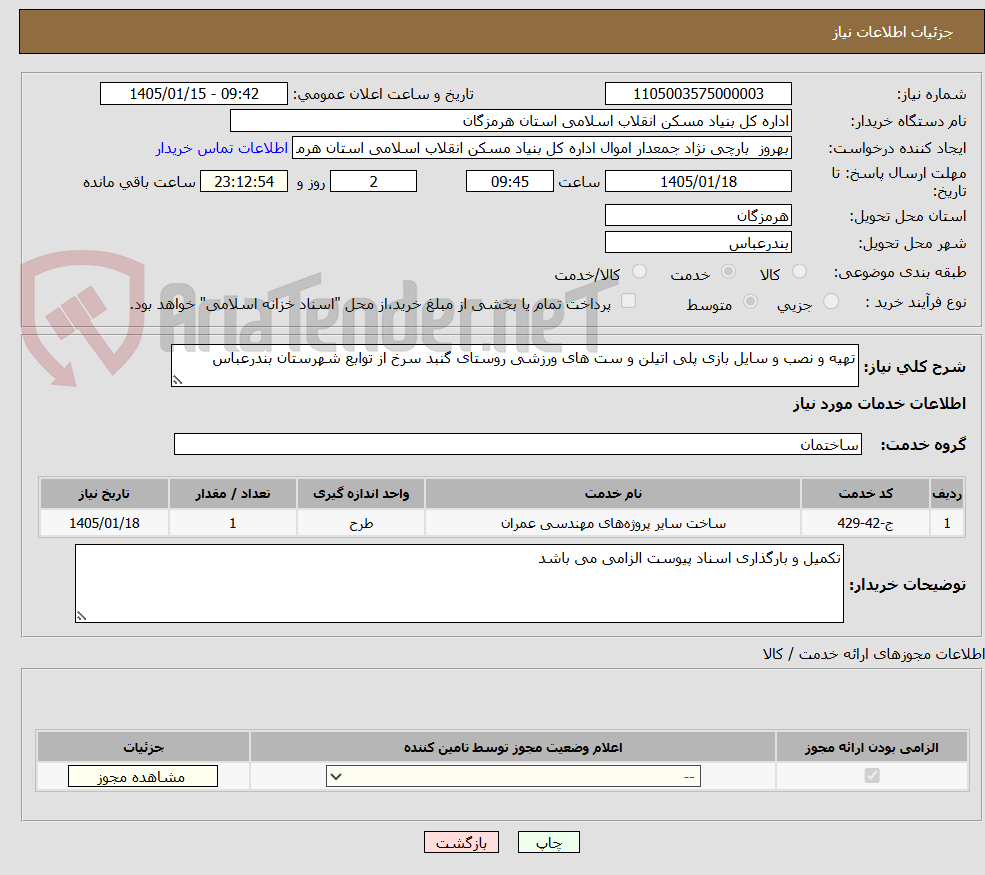Click the response deadline date 1405/01/18 field

698,182
